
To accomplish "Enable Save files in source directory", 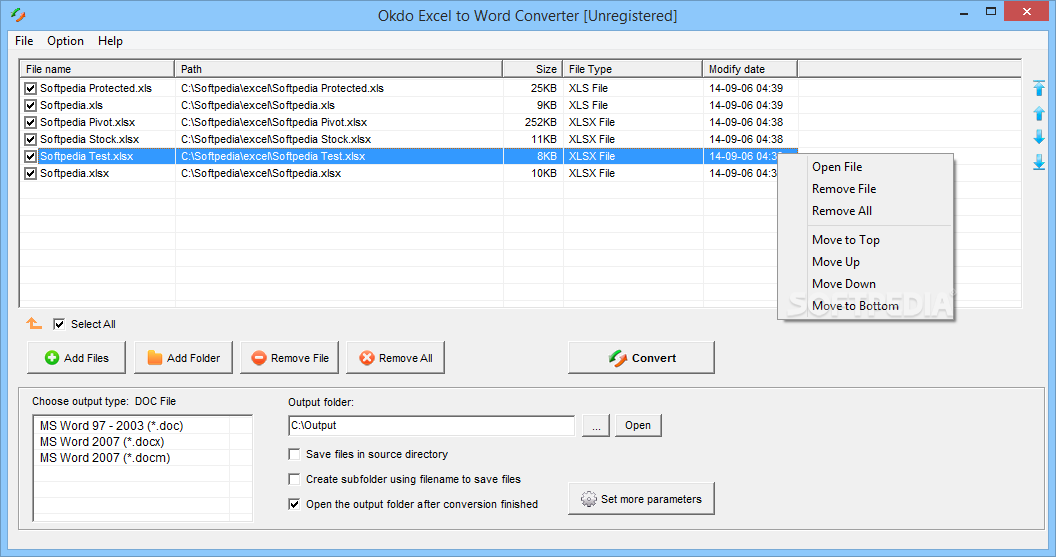I will point(294,454).
